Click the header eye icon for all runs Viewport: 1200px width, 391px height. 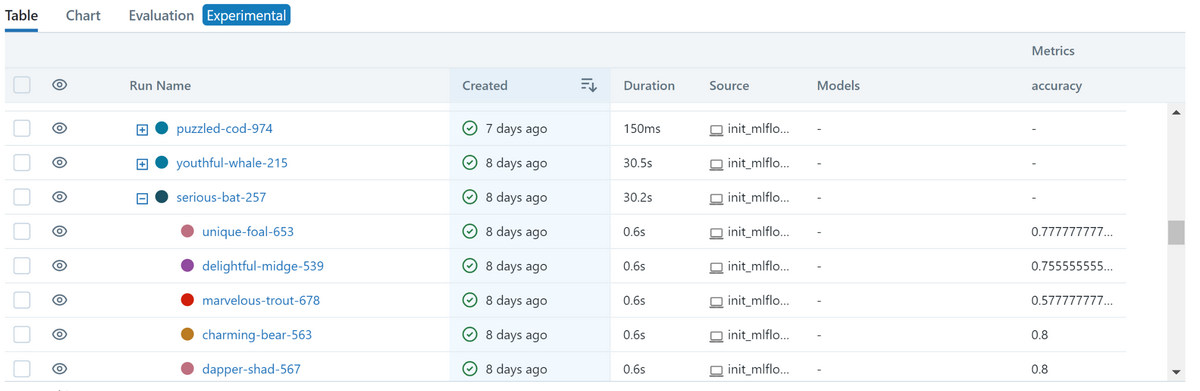[60, 85]
